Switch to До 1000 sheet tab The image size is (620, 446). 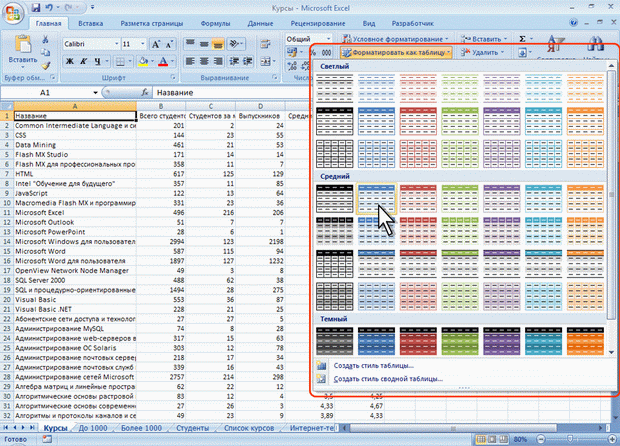tap(93, 428)
